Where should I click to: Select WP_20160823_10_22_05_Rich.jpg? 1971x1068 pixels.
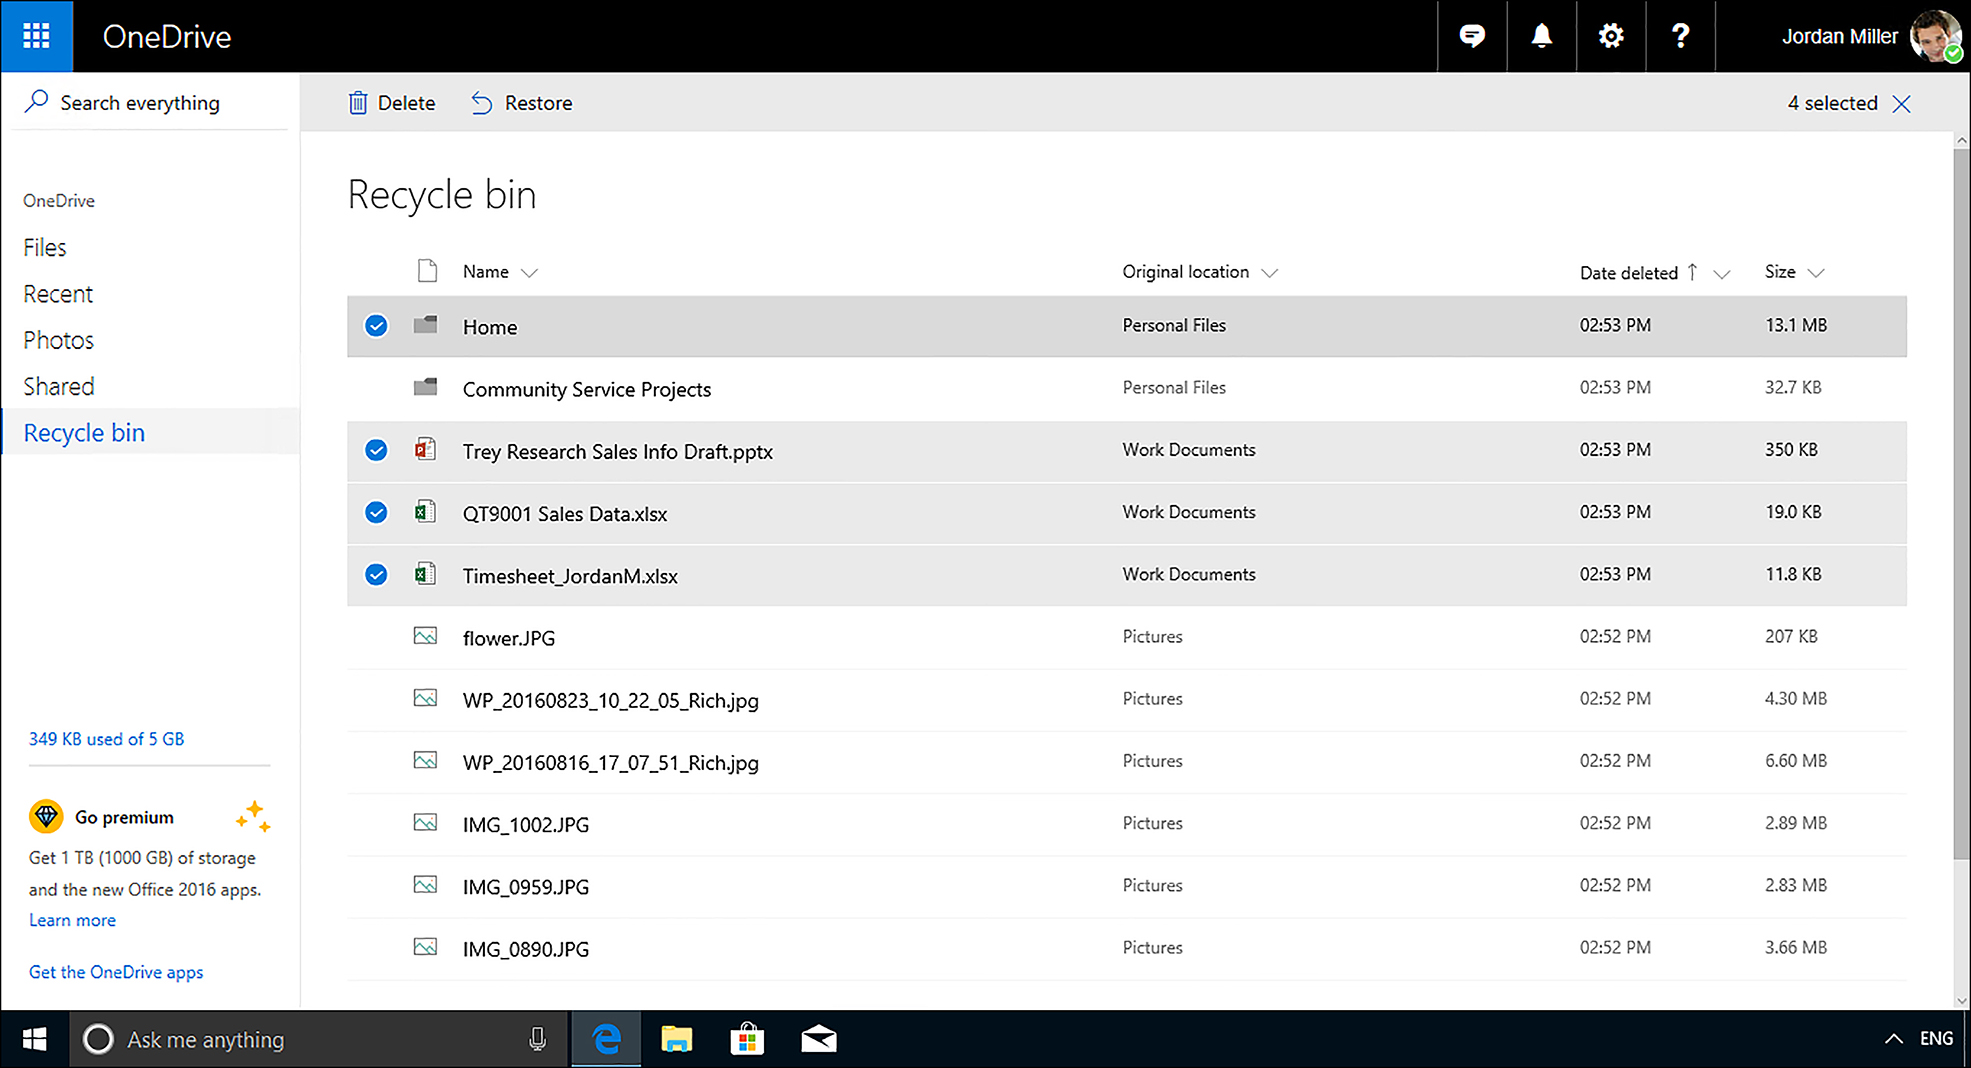click(x=610, y=700)
